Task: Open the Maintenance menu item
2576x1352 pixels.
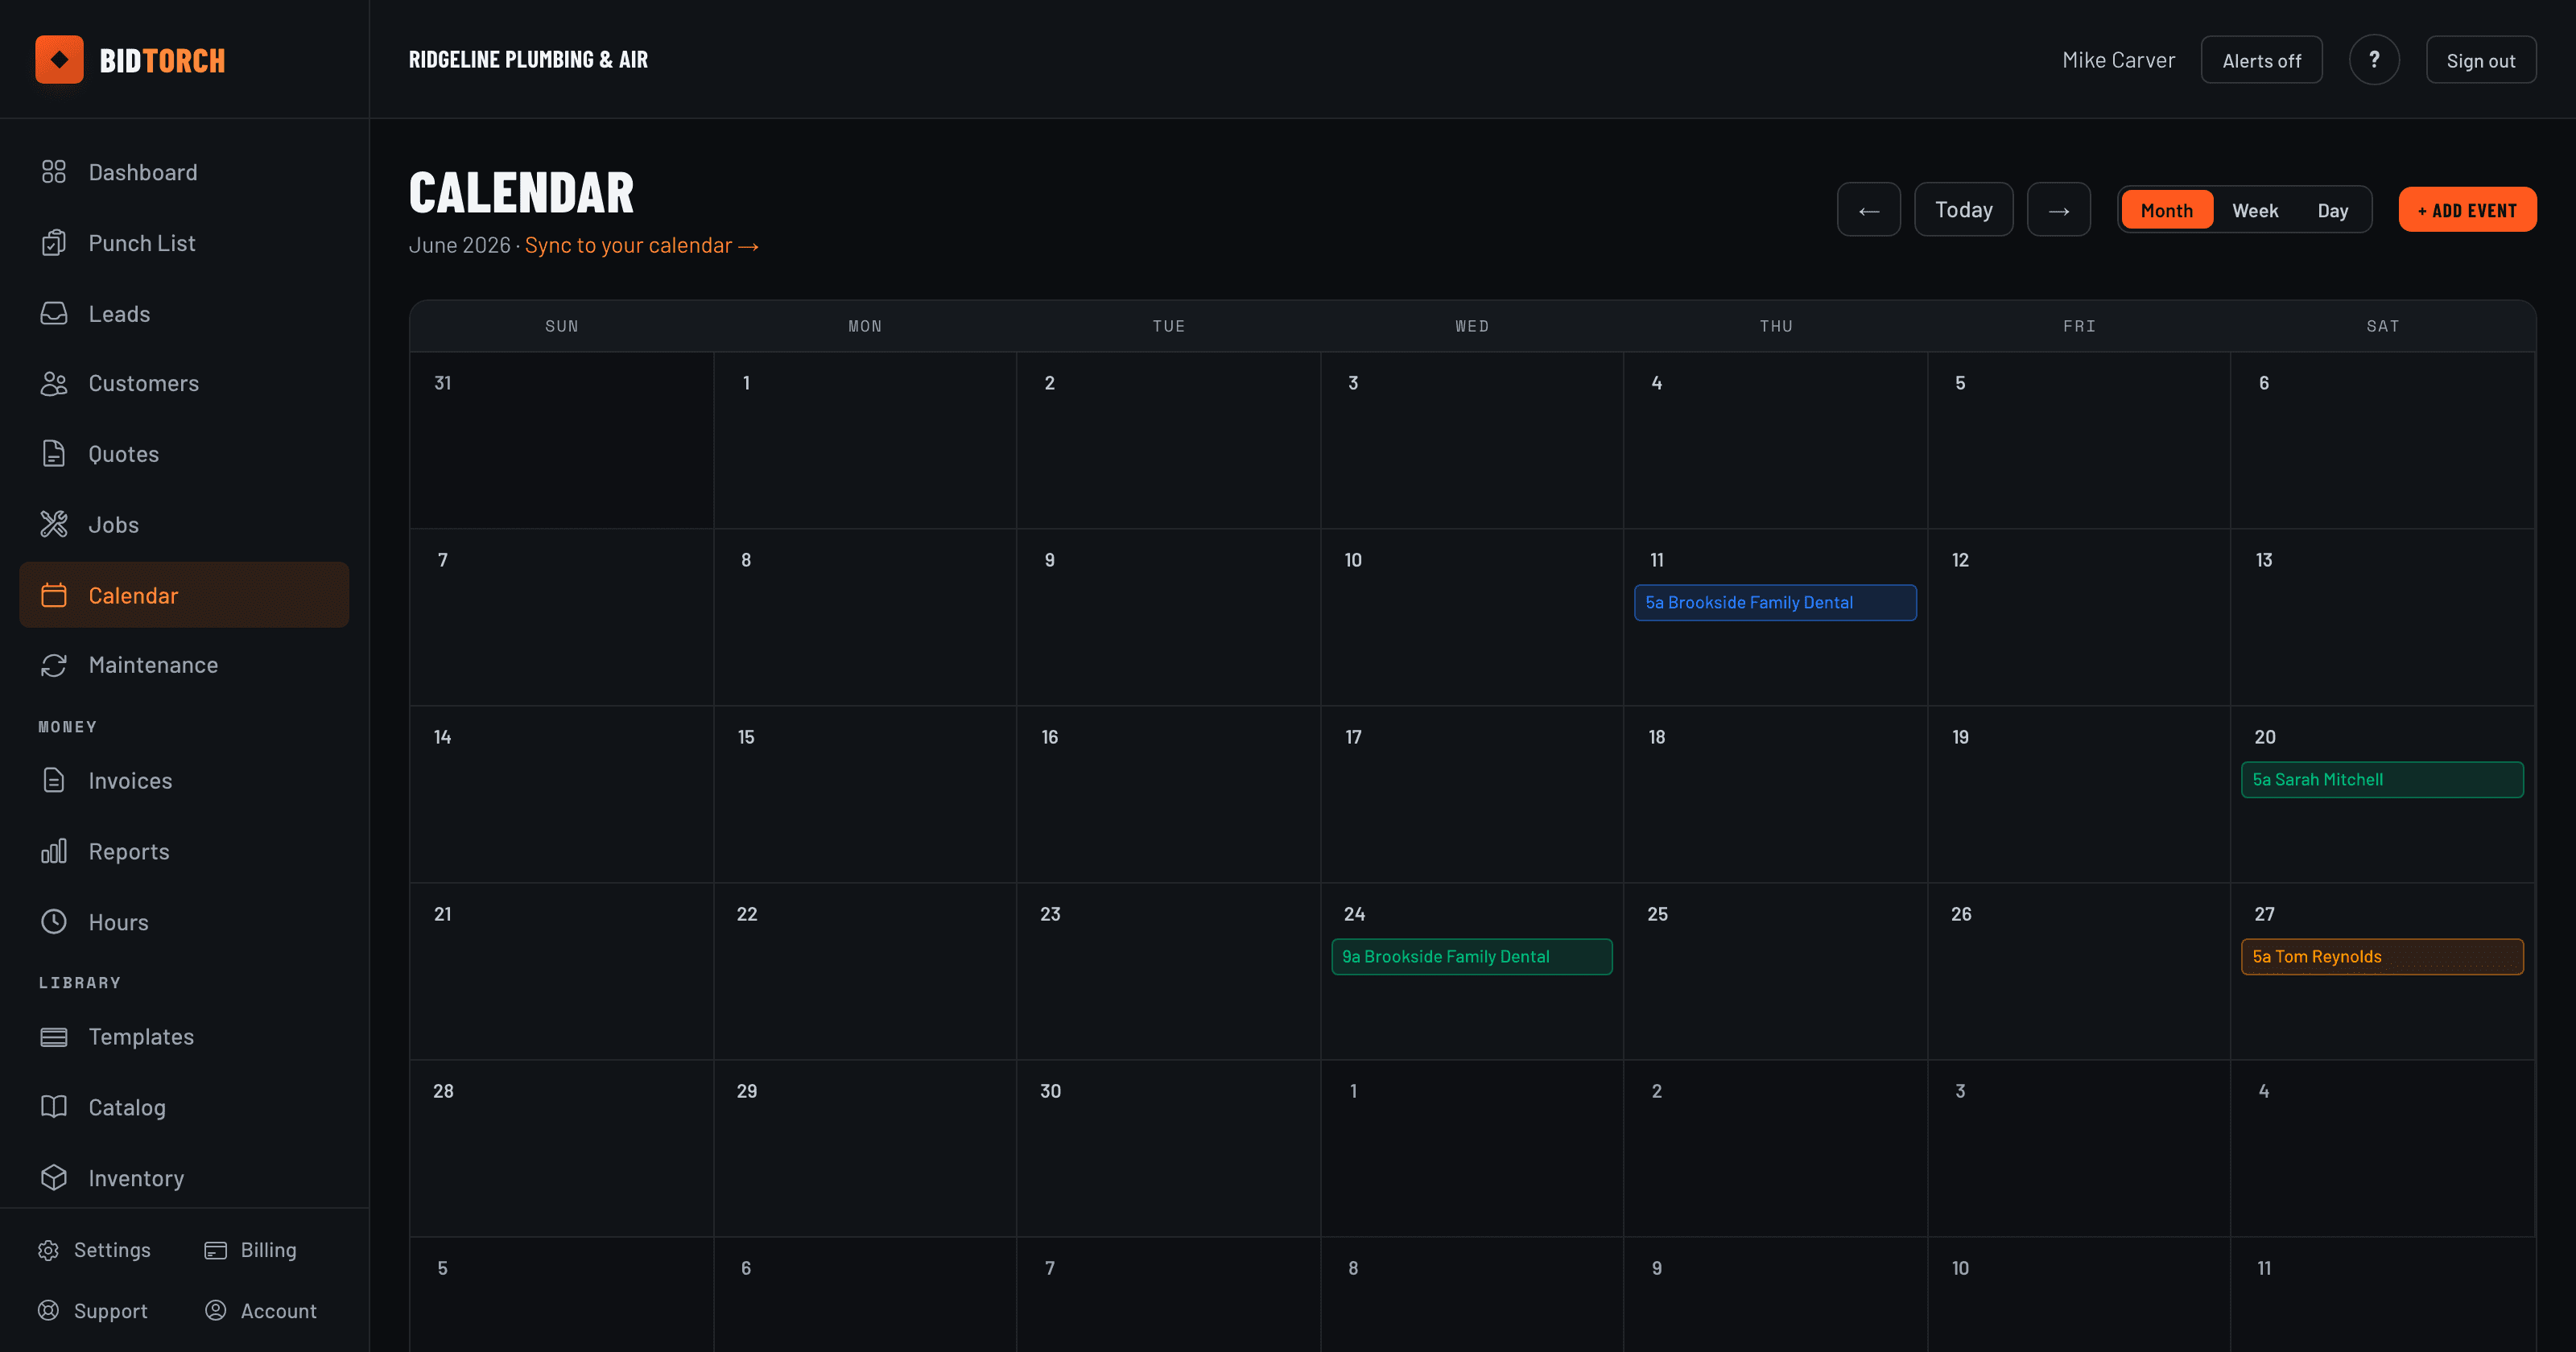Action: point(184,665)
